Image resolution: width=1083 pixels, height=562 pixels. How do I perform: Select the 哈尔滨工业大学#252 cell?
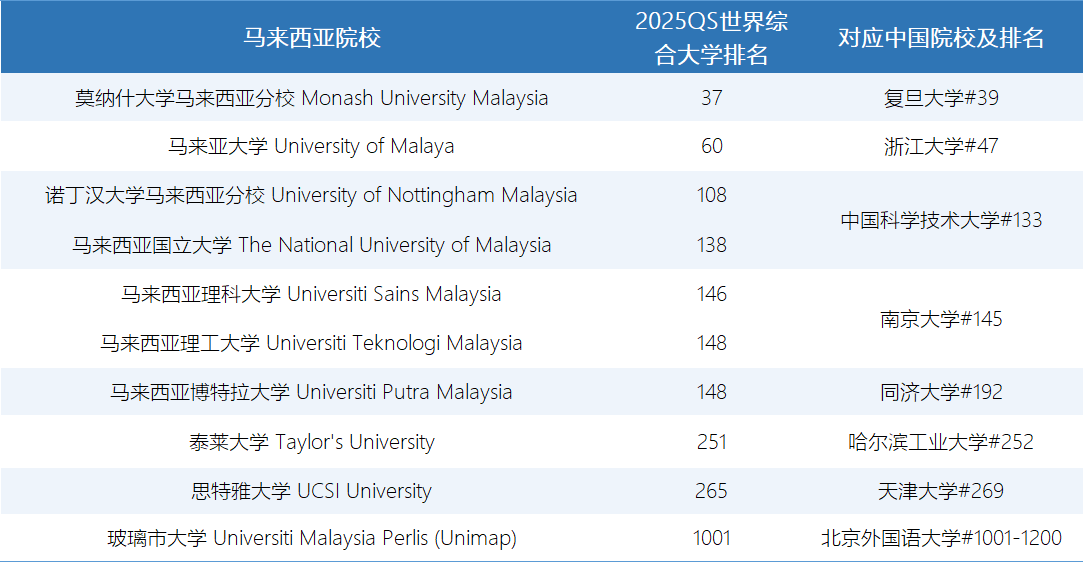coord(940,442)
